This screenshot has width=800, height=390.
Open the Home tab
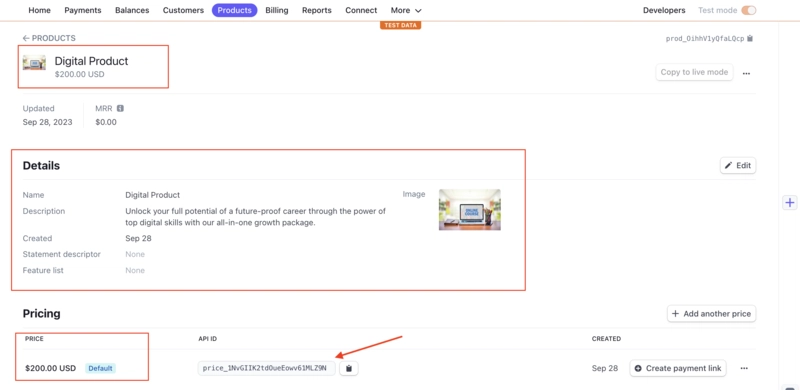coord(39,10)
